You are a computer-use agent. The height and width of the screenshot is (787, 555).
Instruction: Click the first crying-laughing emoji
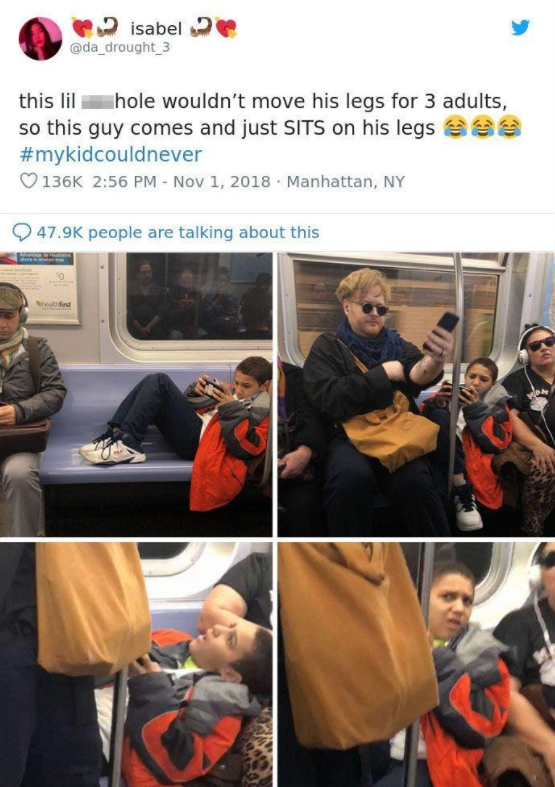pos(455,127)
